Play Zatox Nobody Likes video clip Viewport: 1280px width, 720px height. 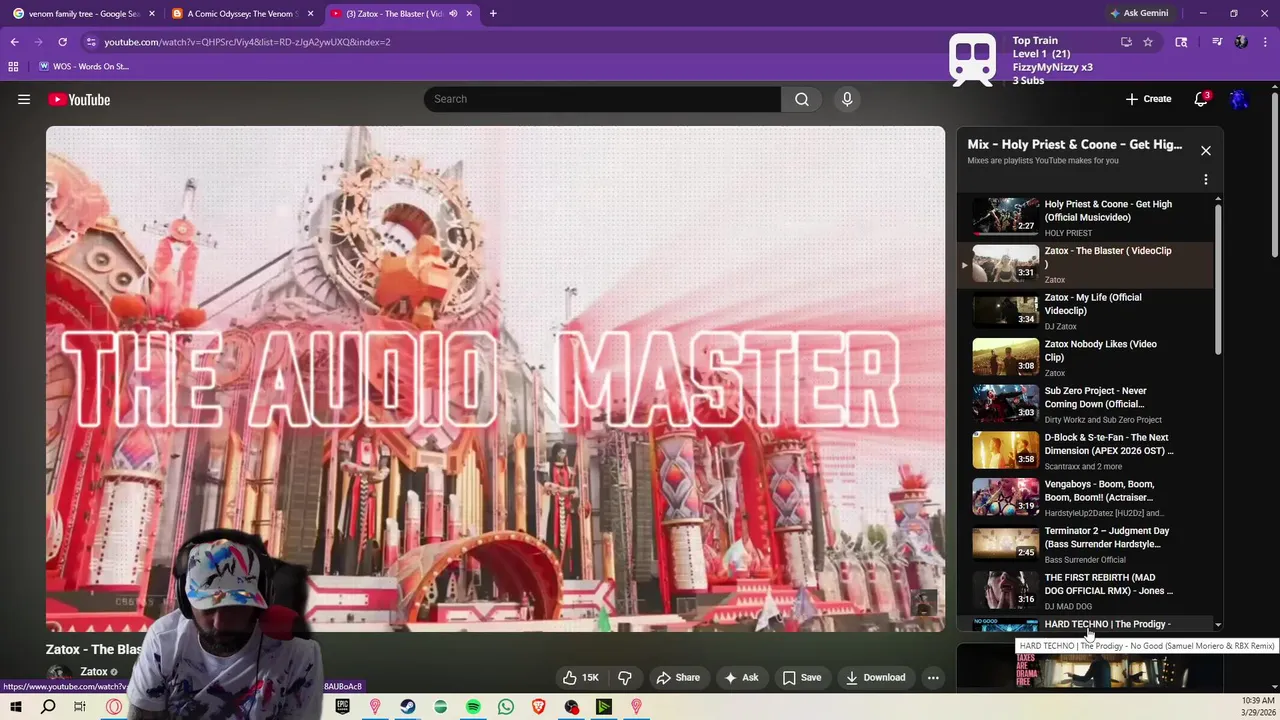(1085, 357)
